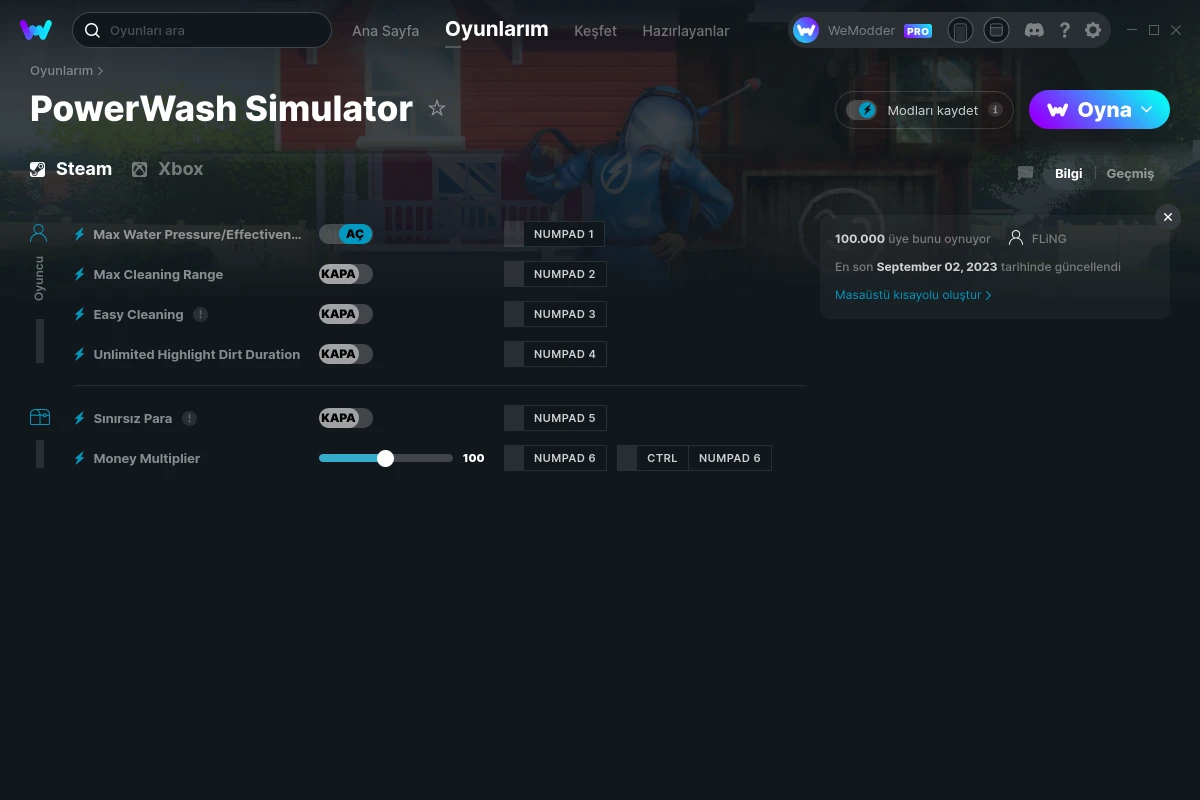Go to the Hazırlayanlar tab
The image size is (1200, 800).
tap(686, 31)
